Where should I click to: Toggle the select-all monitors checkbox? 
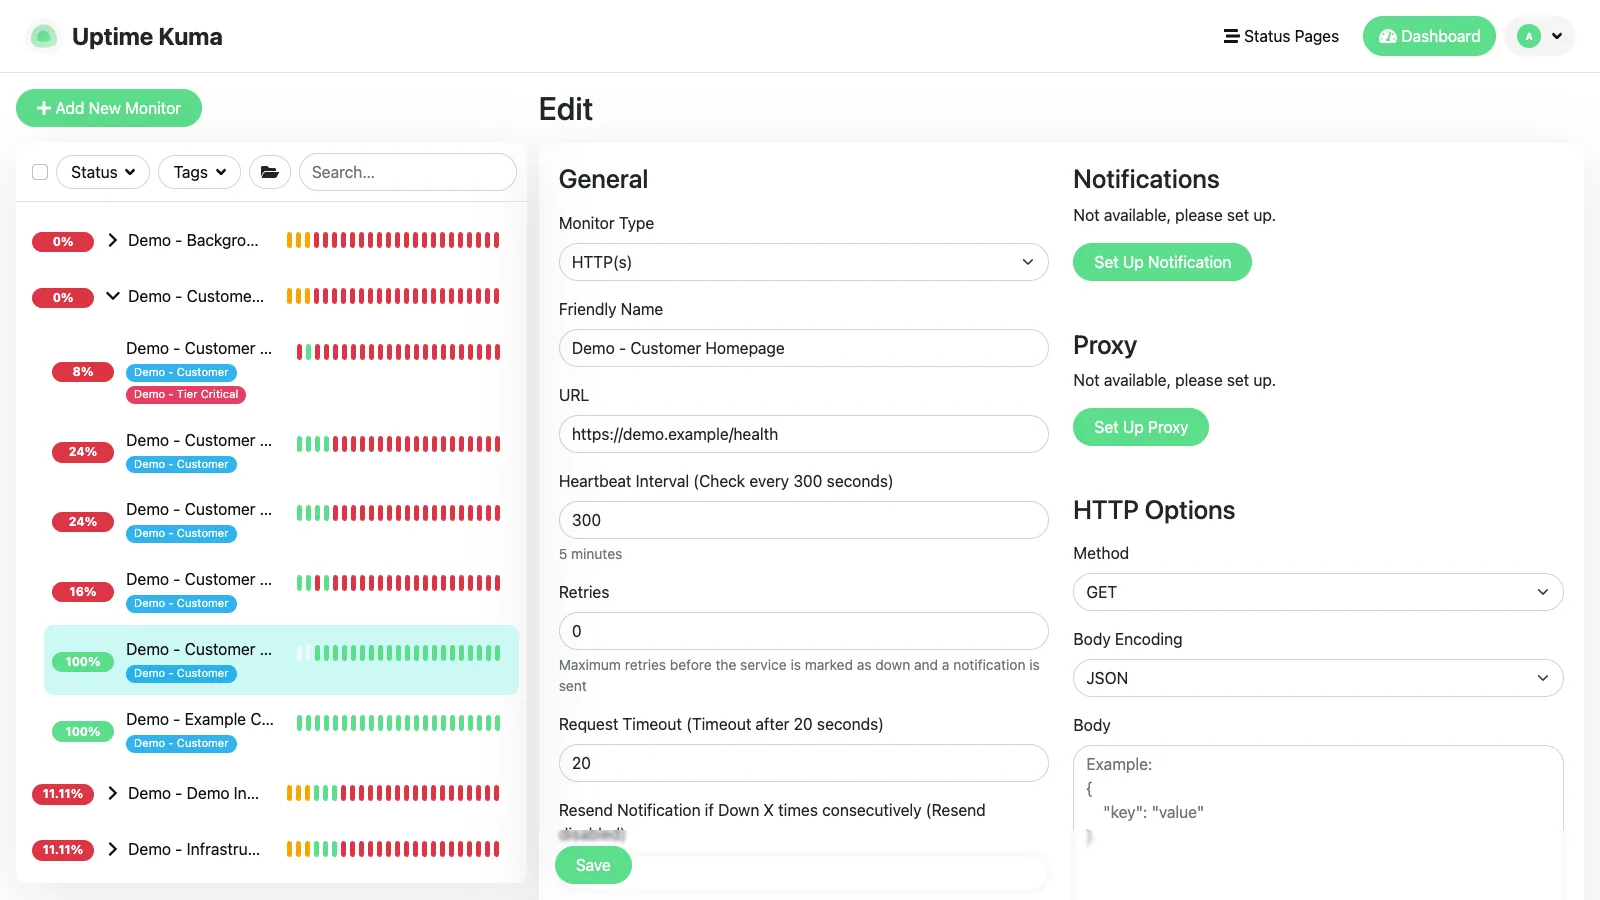click(40, 172)
